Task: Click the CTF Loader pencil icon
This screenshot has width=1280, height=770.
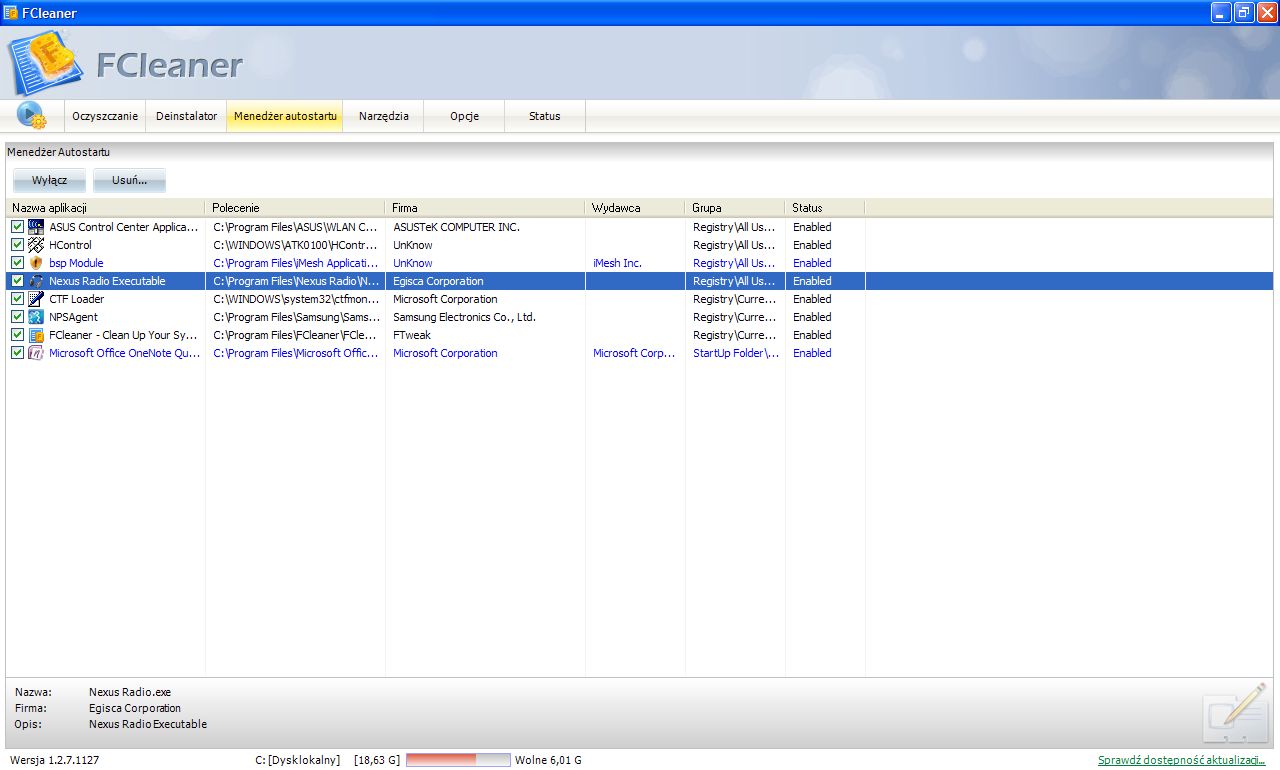Action: (36, 299)
